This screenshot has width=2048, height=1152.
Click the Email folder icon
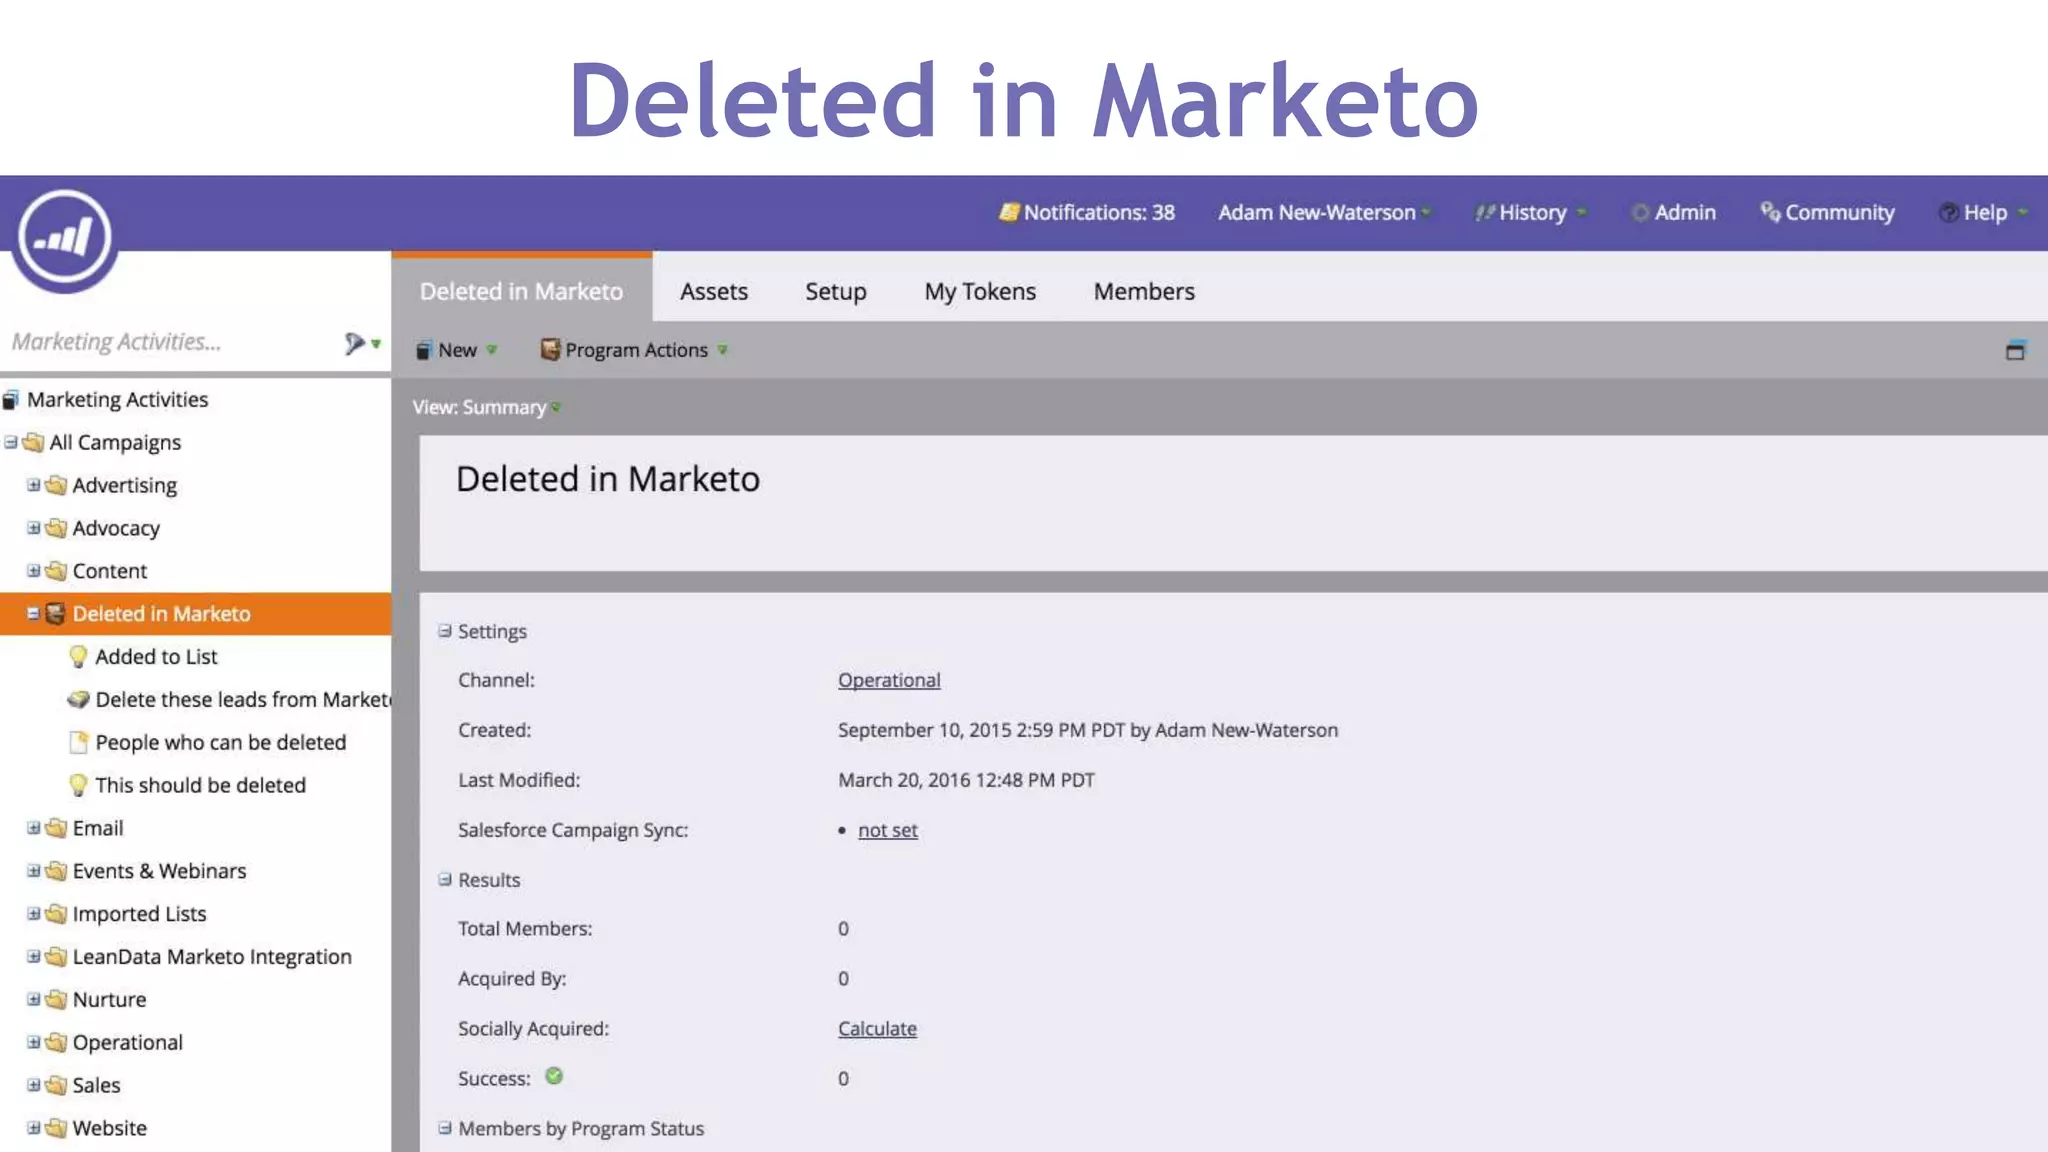click(57, 828)
